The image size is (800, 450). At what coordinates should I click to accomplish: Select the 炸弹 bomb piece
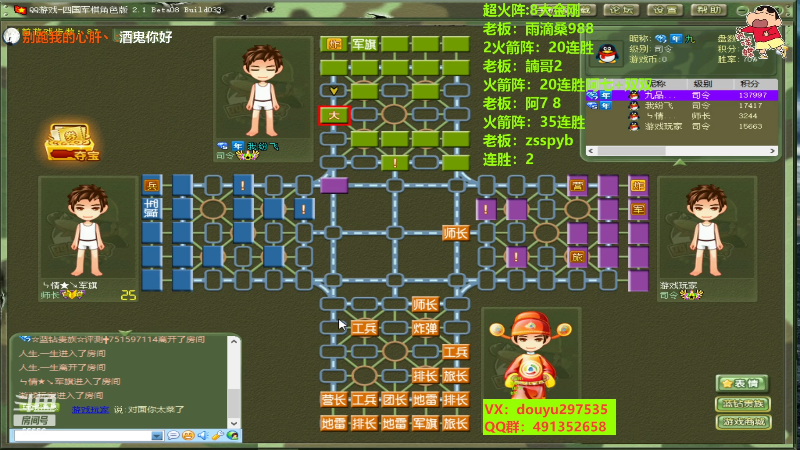[x=425, y=328]
